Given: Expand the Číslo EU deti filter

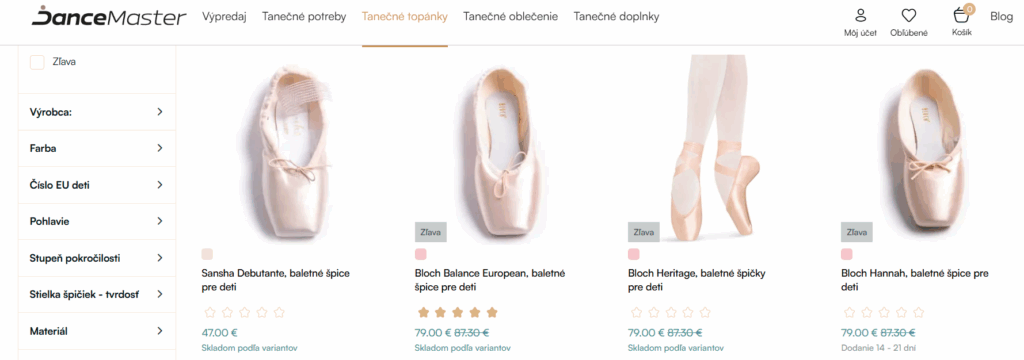Looking at the screenshot, I should point(97,185).
